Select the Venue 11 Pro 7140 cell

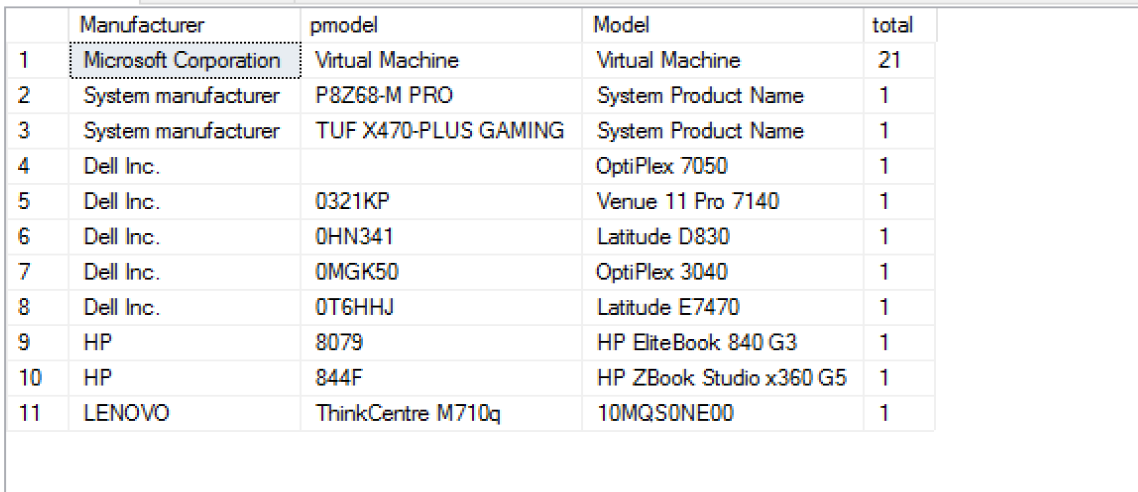688,202
